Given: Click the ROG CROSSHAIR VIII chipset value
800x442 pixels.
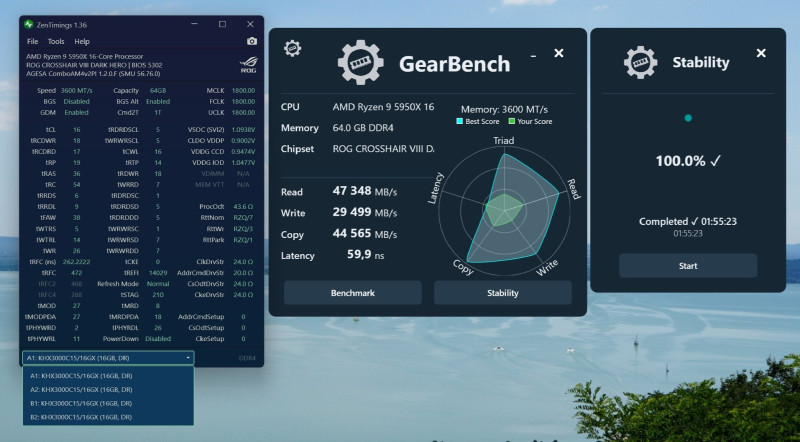Looking at the screenshot, I should 383,149.
